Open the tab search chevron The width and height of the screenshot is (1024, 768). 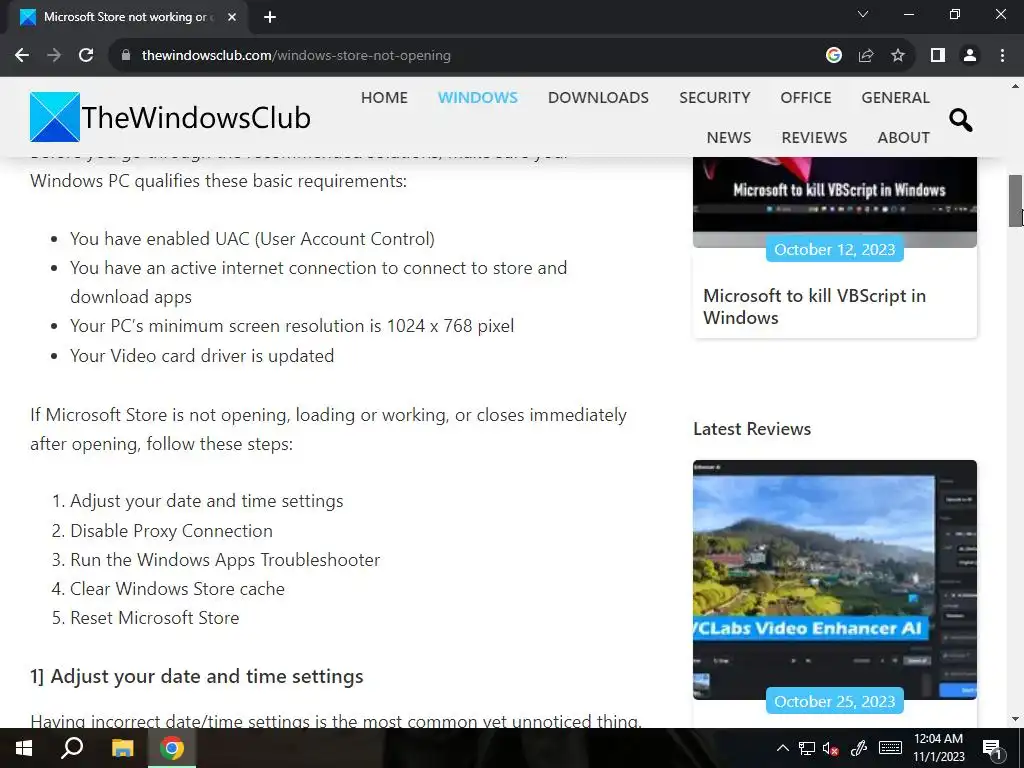[863, 14]
